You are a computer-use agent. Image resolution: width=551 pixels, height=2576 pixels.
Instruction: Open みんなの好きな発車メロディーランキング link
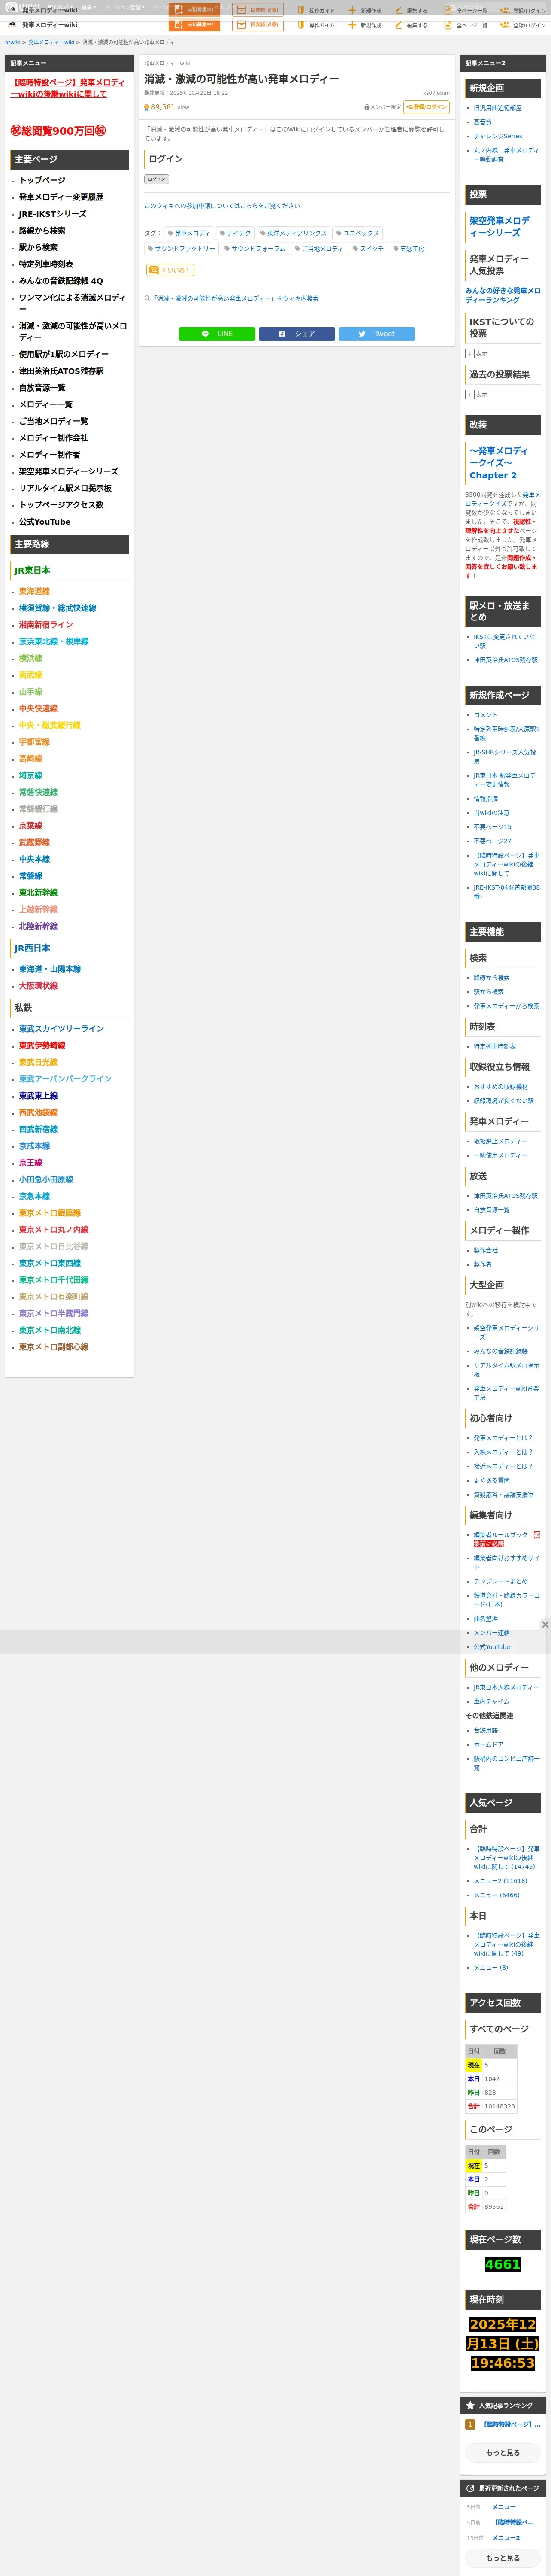(x=502, y=295)
